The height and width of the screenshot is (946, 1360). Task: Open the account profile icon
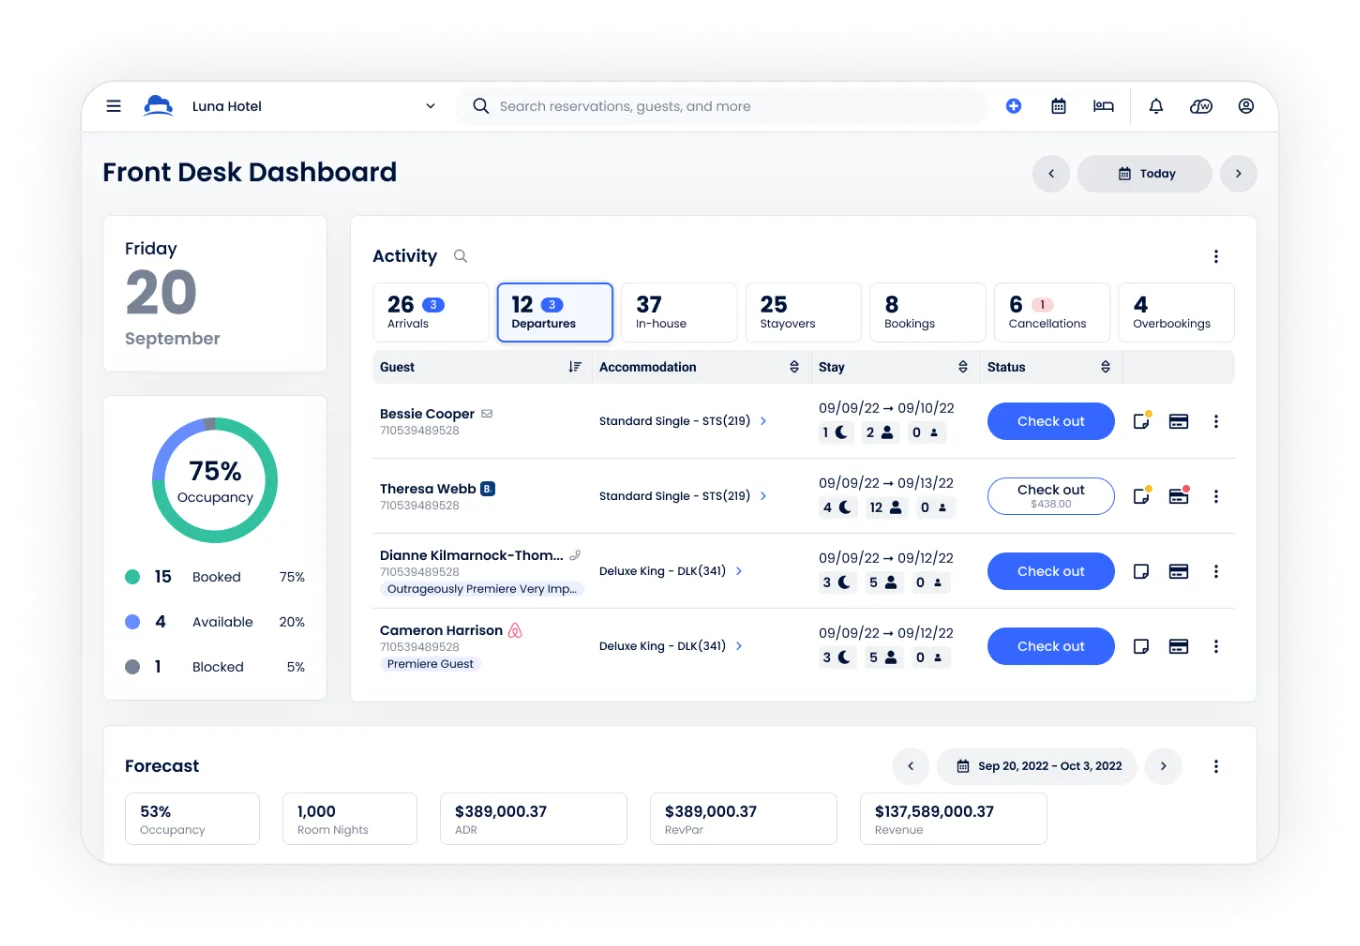tap(1246, 105)
